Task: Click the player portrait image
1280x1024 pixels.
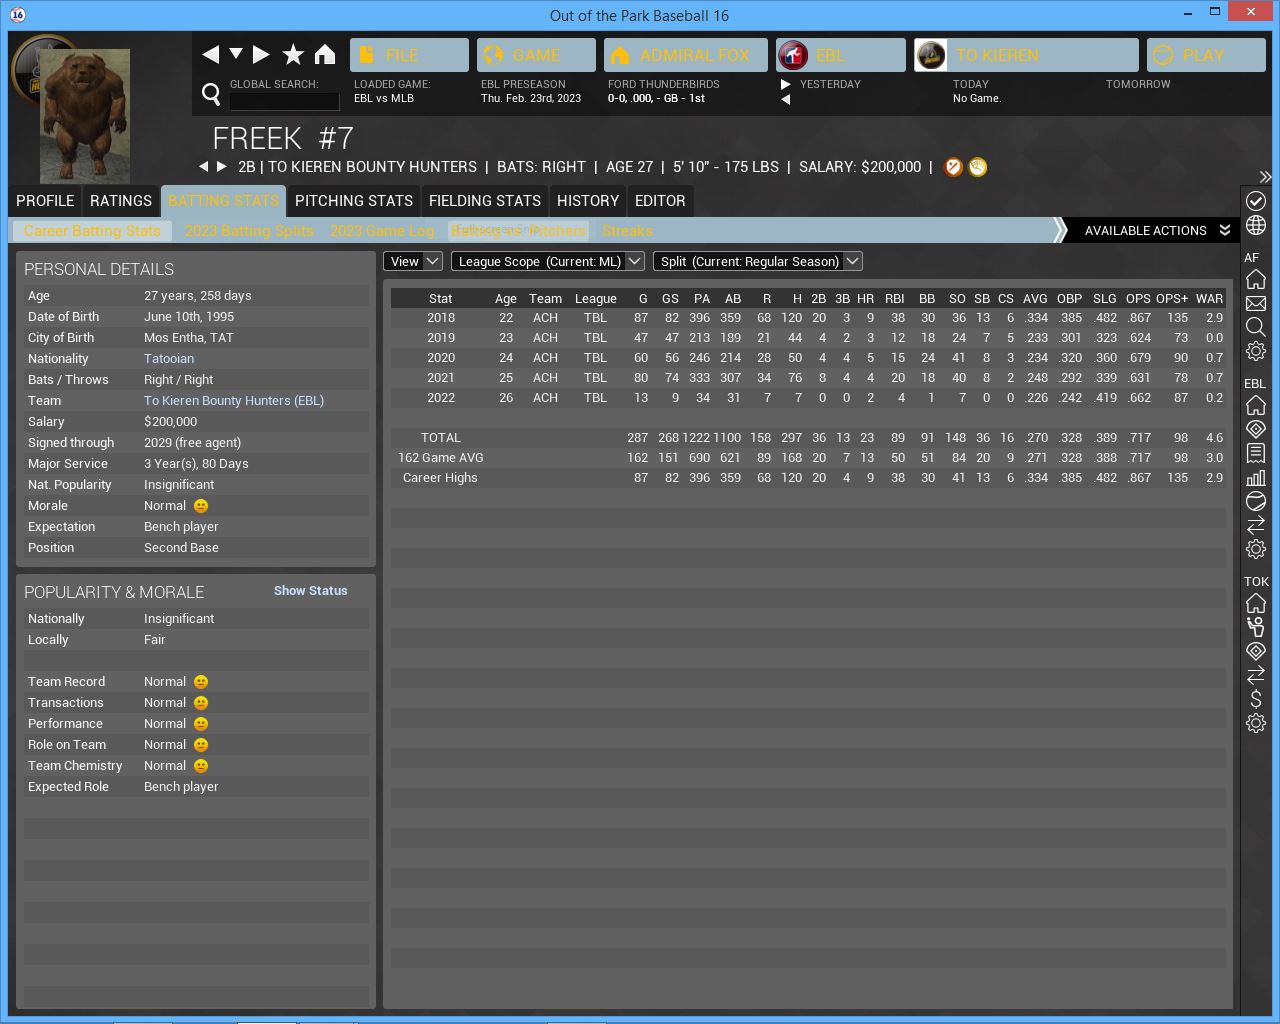Action: point(85,115)
